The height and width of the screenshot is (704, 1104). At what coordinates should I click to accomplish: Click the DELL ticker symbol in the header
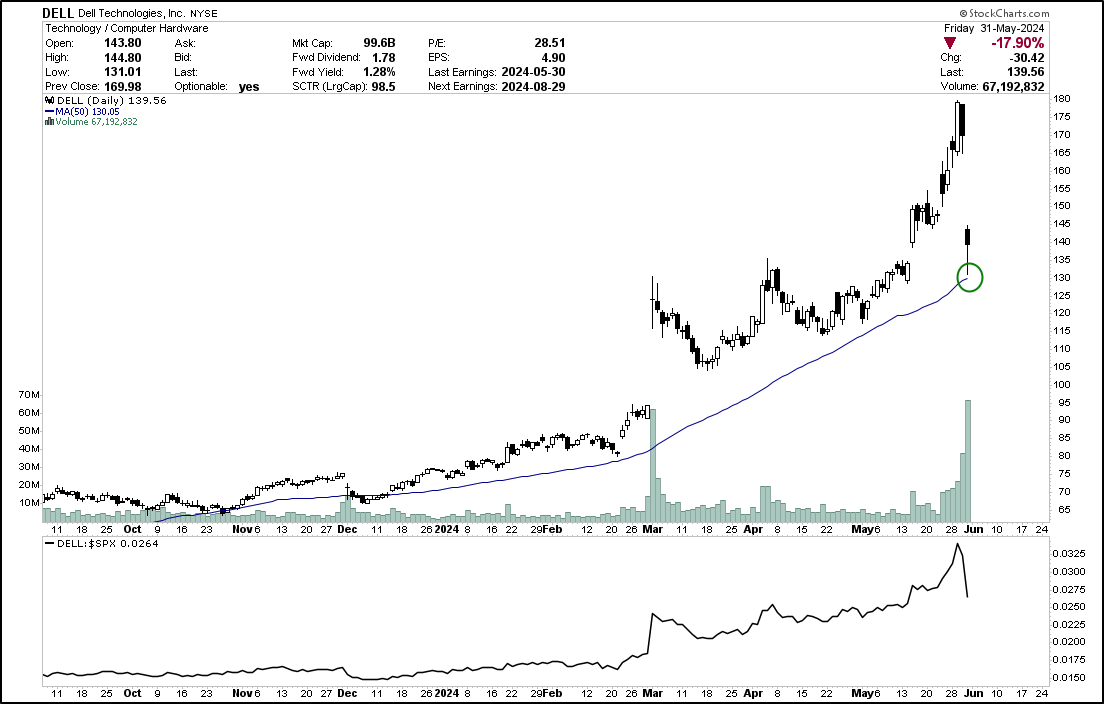pos(59,13)
